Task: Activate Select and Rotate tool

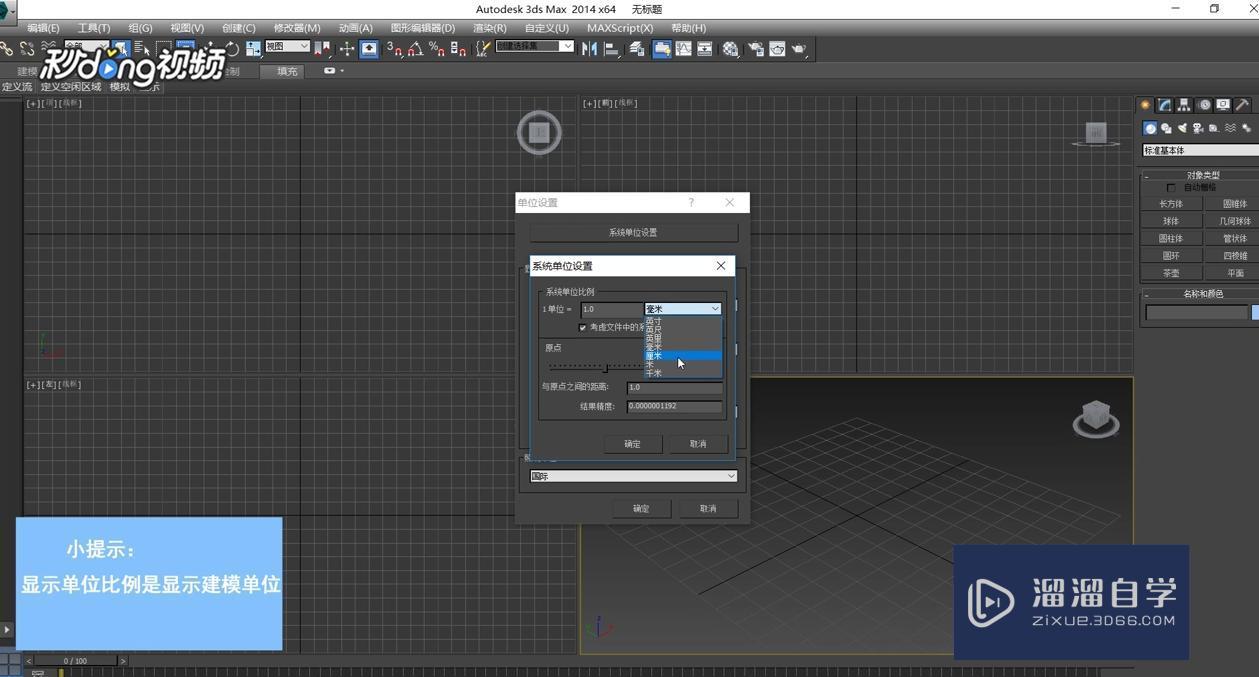Action: [x=232, y=48]
